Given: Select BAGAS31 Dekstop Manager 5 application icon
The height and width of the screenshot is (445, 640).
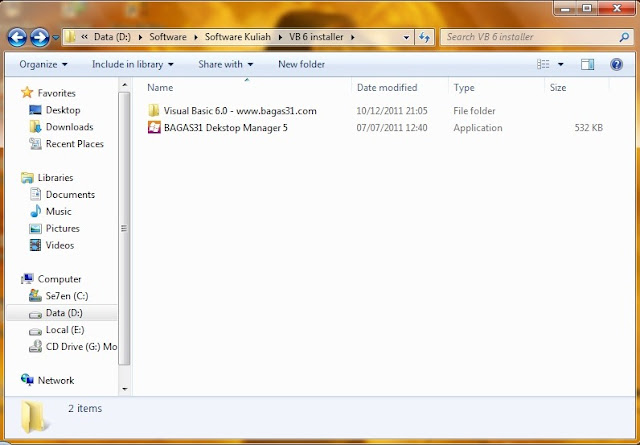Looking at the screenshot, I should tap(154, 128).
